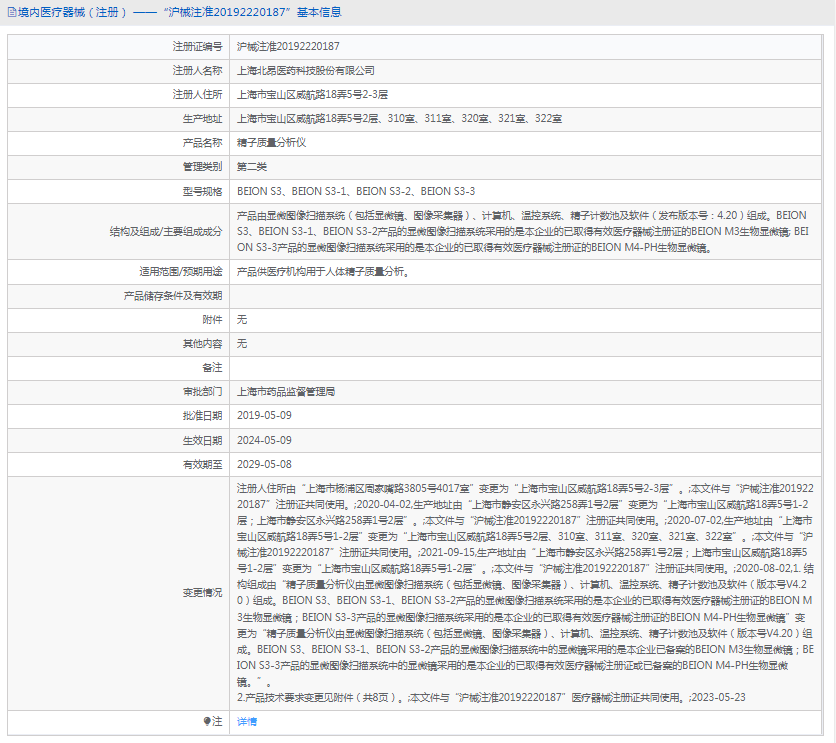Click the intended use value 产品供医疗机构用于人体精子质量分析
836x743 pixels.
pos(323,272)
